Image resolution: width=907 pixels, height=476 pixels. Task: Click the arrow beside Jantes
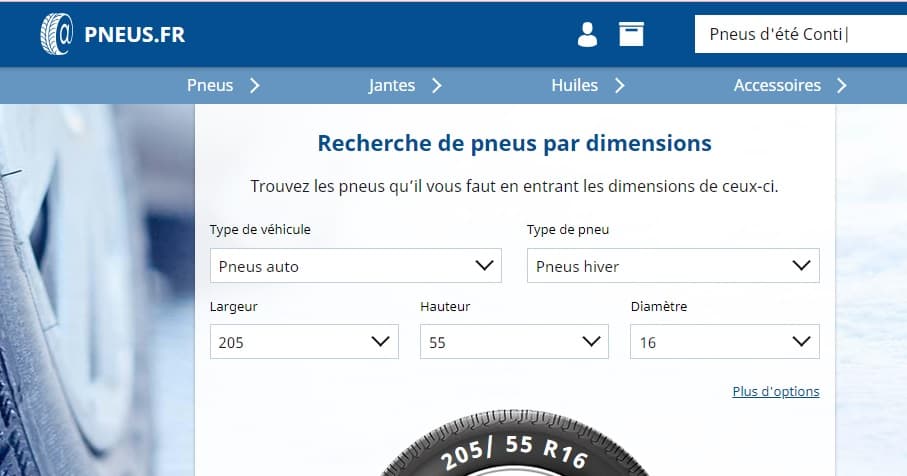point(436,86)
